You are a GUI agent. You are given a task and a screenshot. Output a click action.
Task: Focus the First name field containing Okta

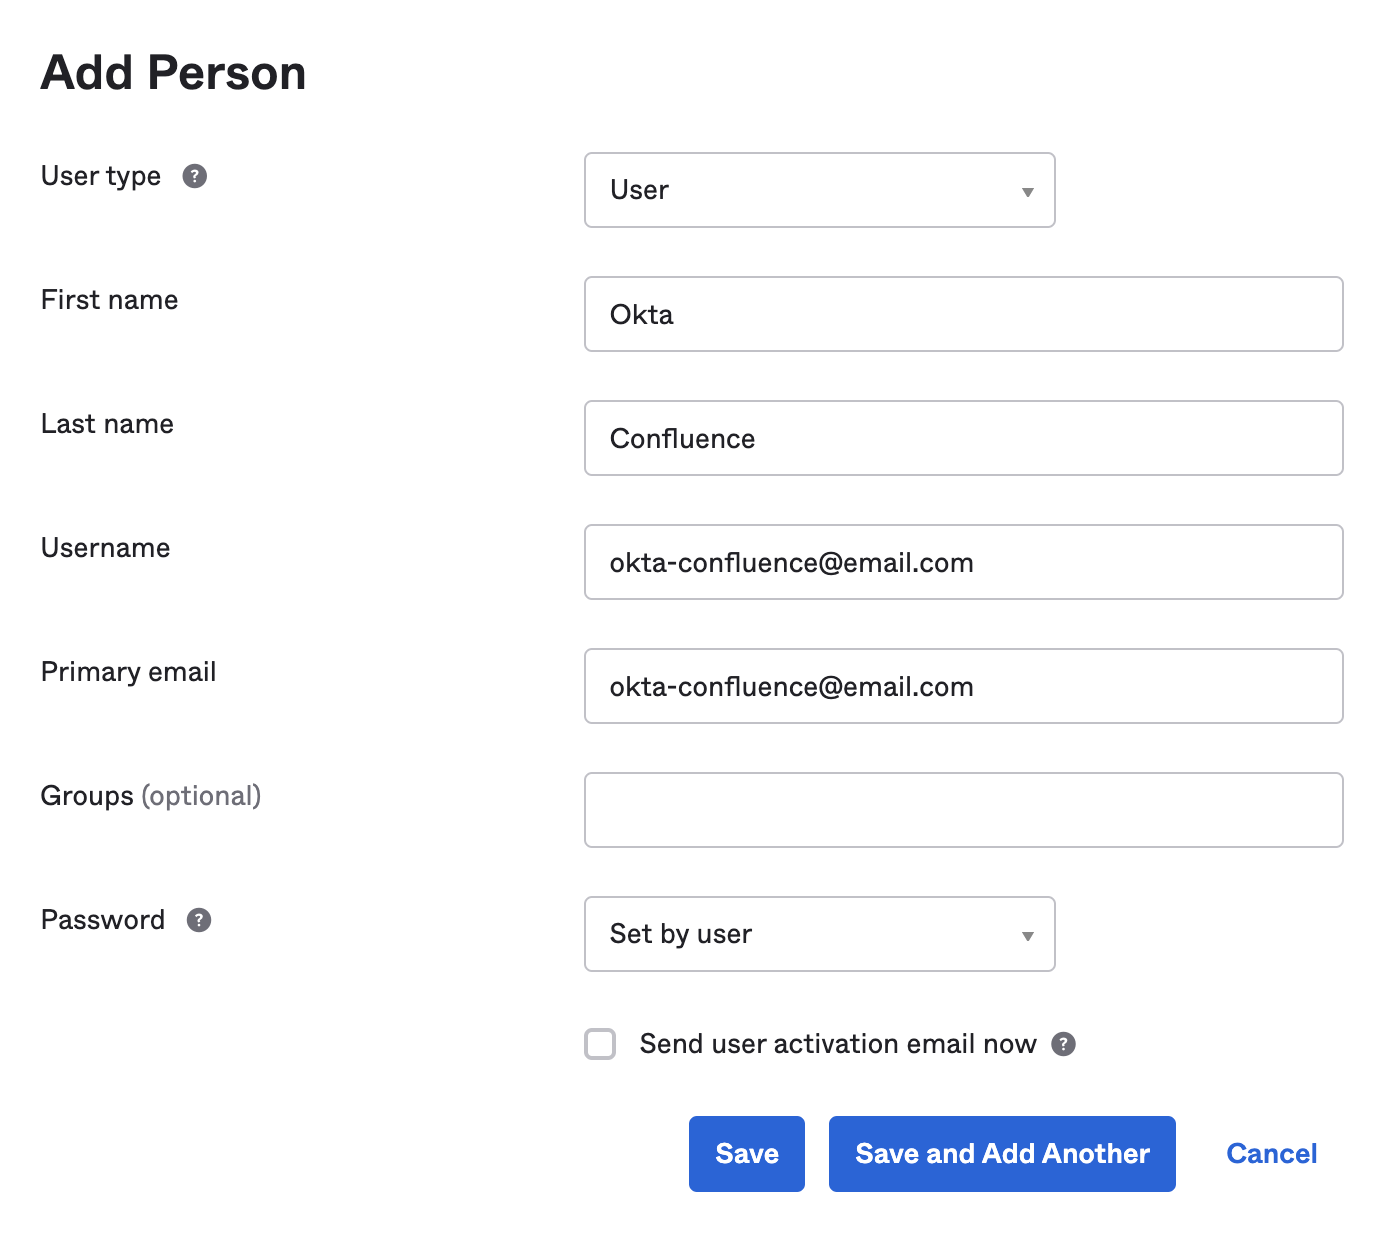coord(963,314)
